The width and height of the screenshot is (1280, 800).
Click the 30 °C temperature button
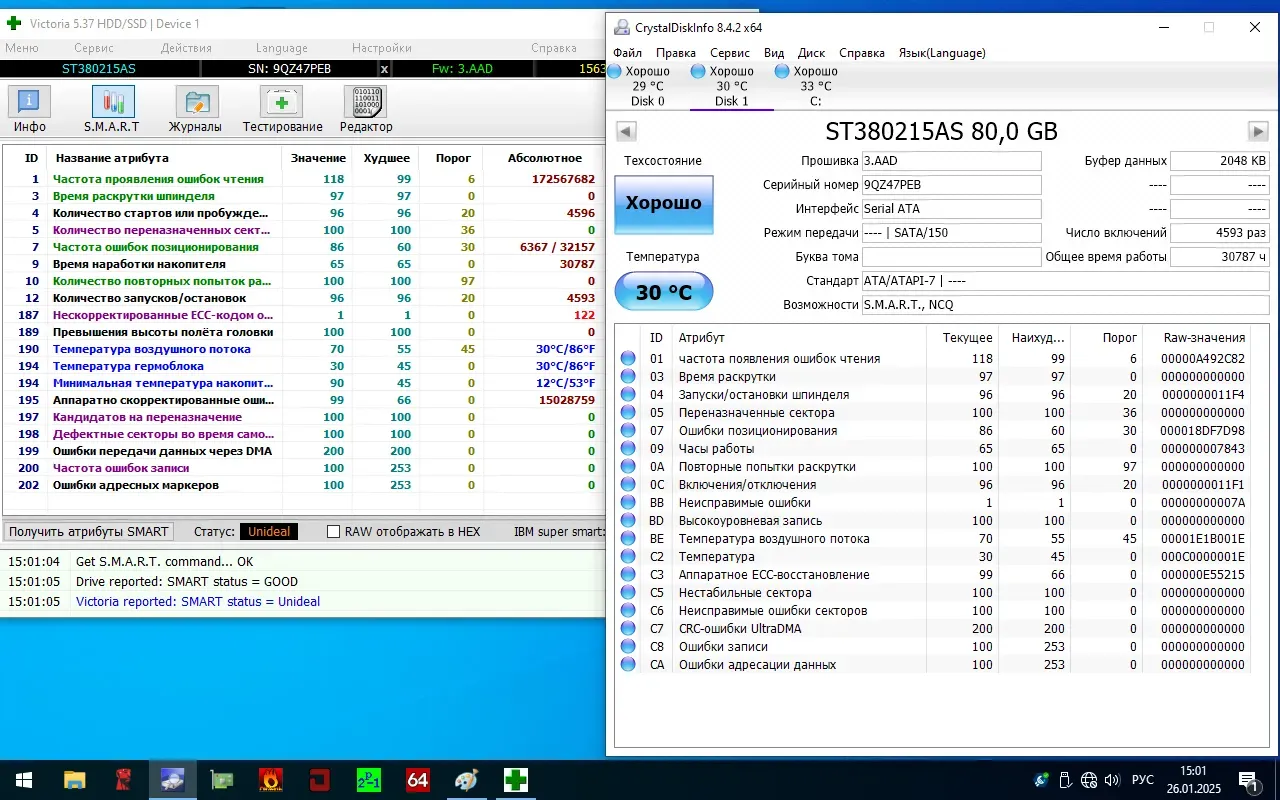(664, 292)
